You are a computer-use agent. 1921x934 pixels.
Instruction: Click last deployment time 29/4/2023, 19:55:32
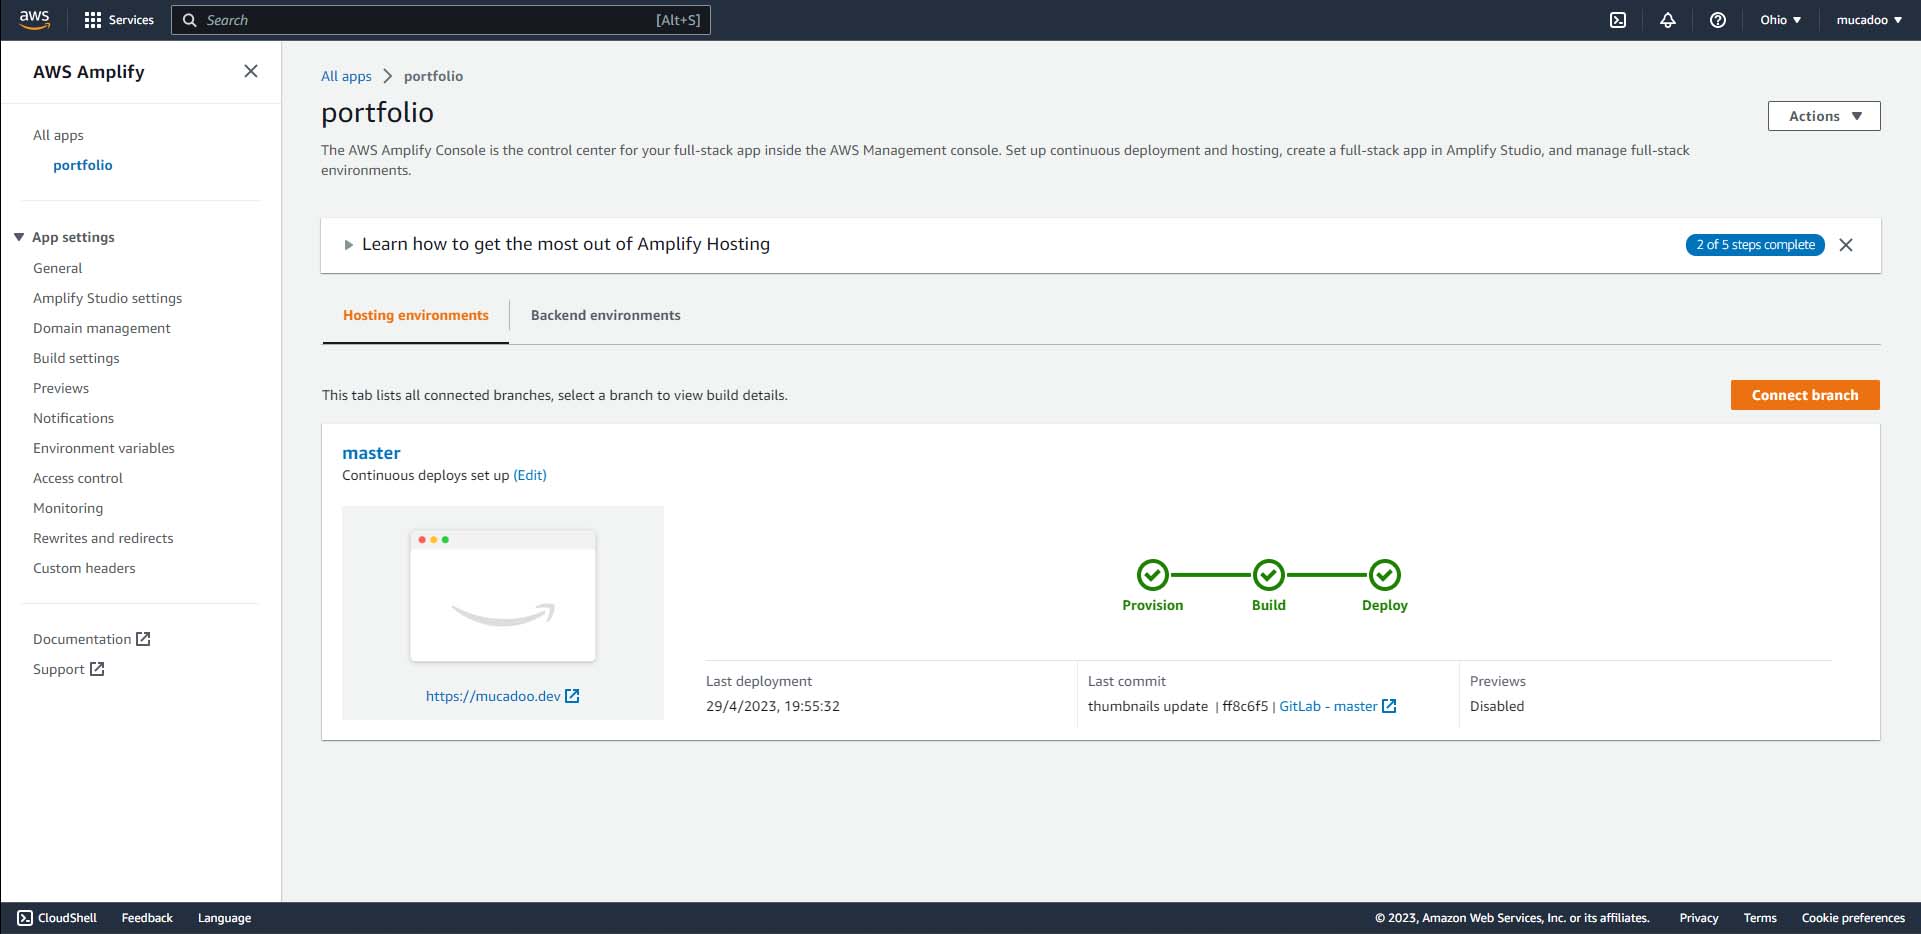click(x=773, y=706)
